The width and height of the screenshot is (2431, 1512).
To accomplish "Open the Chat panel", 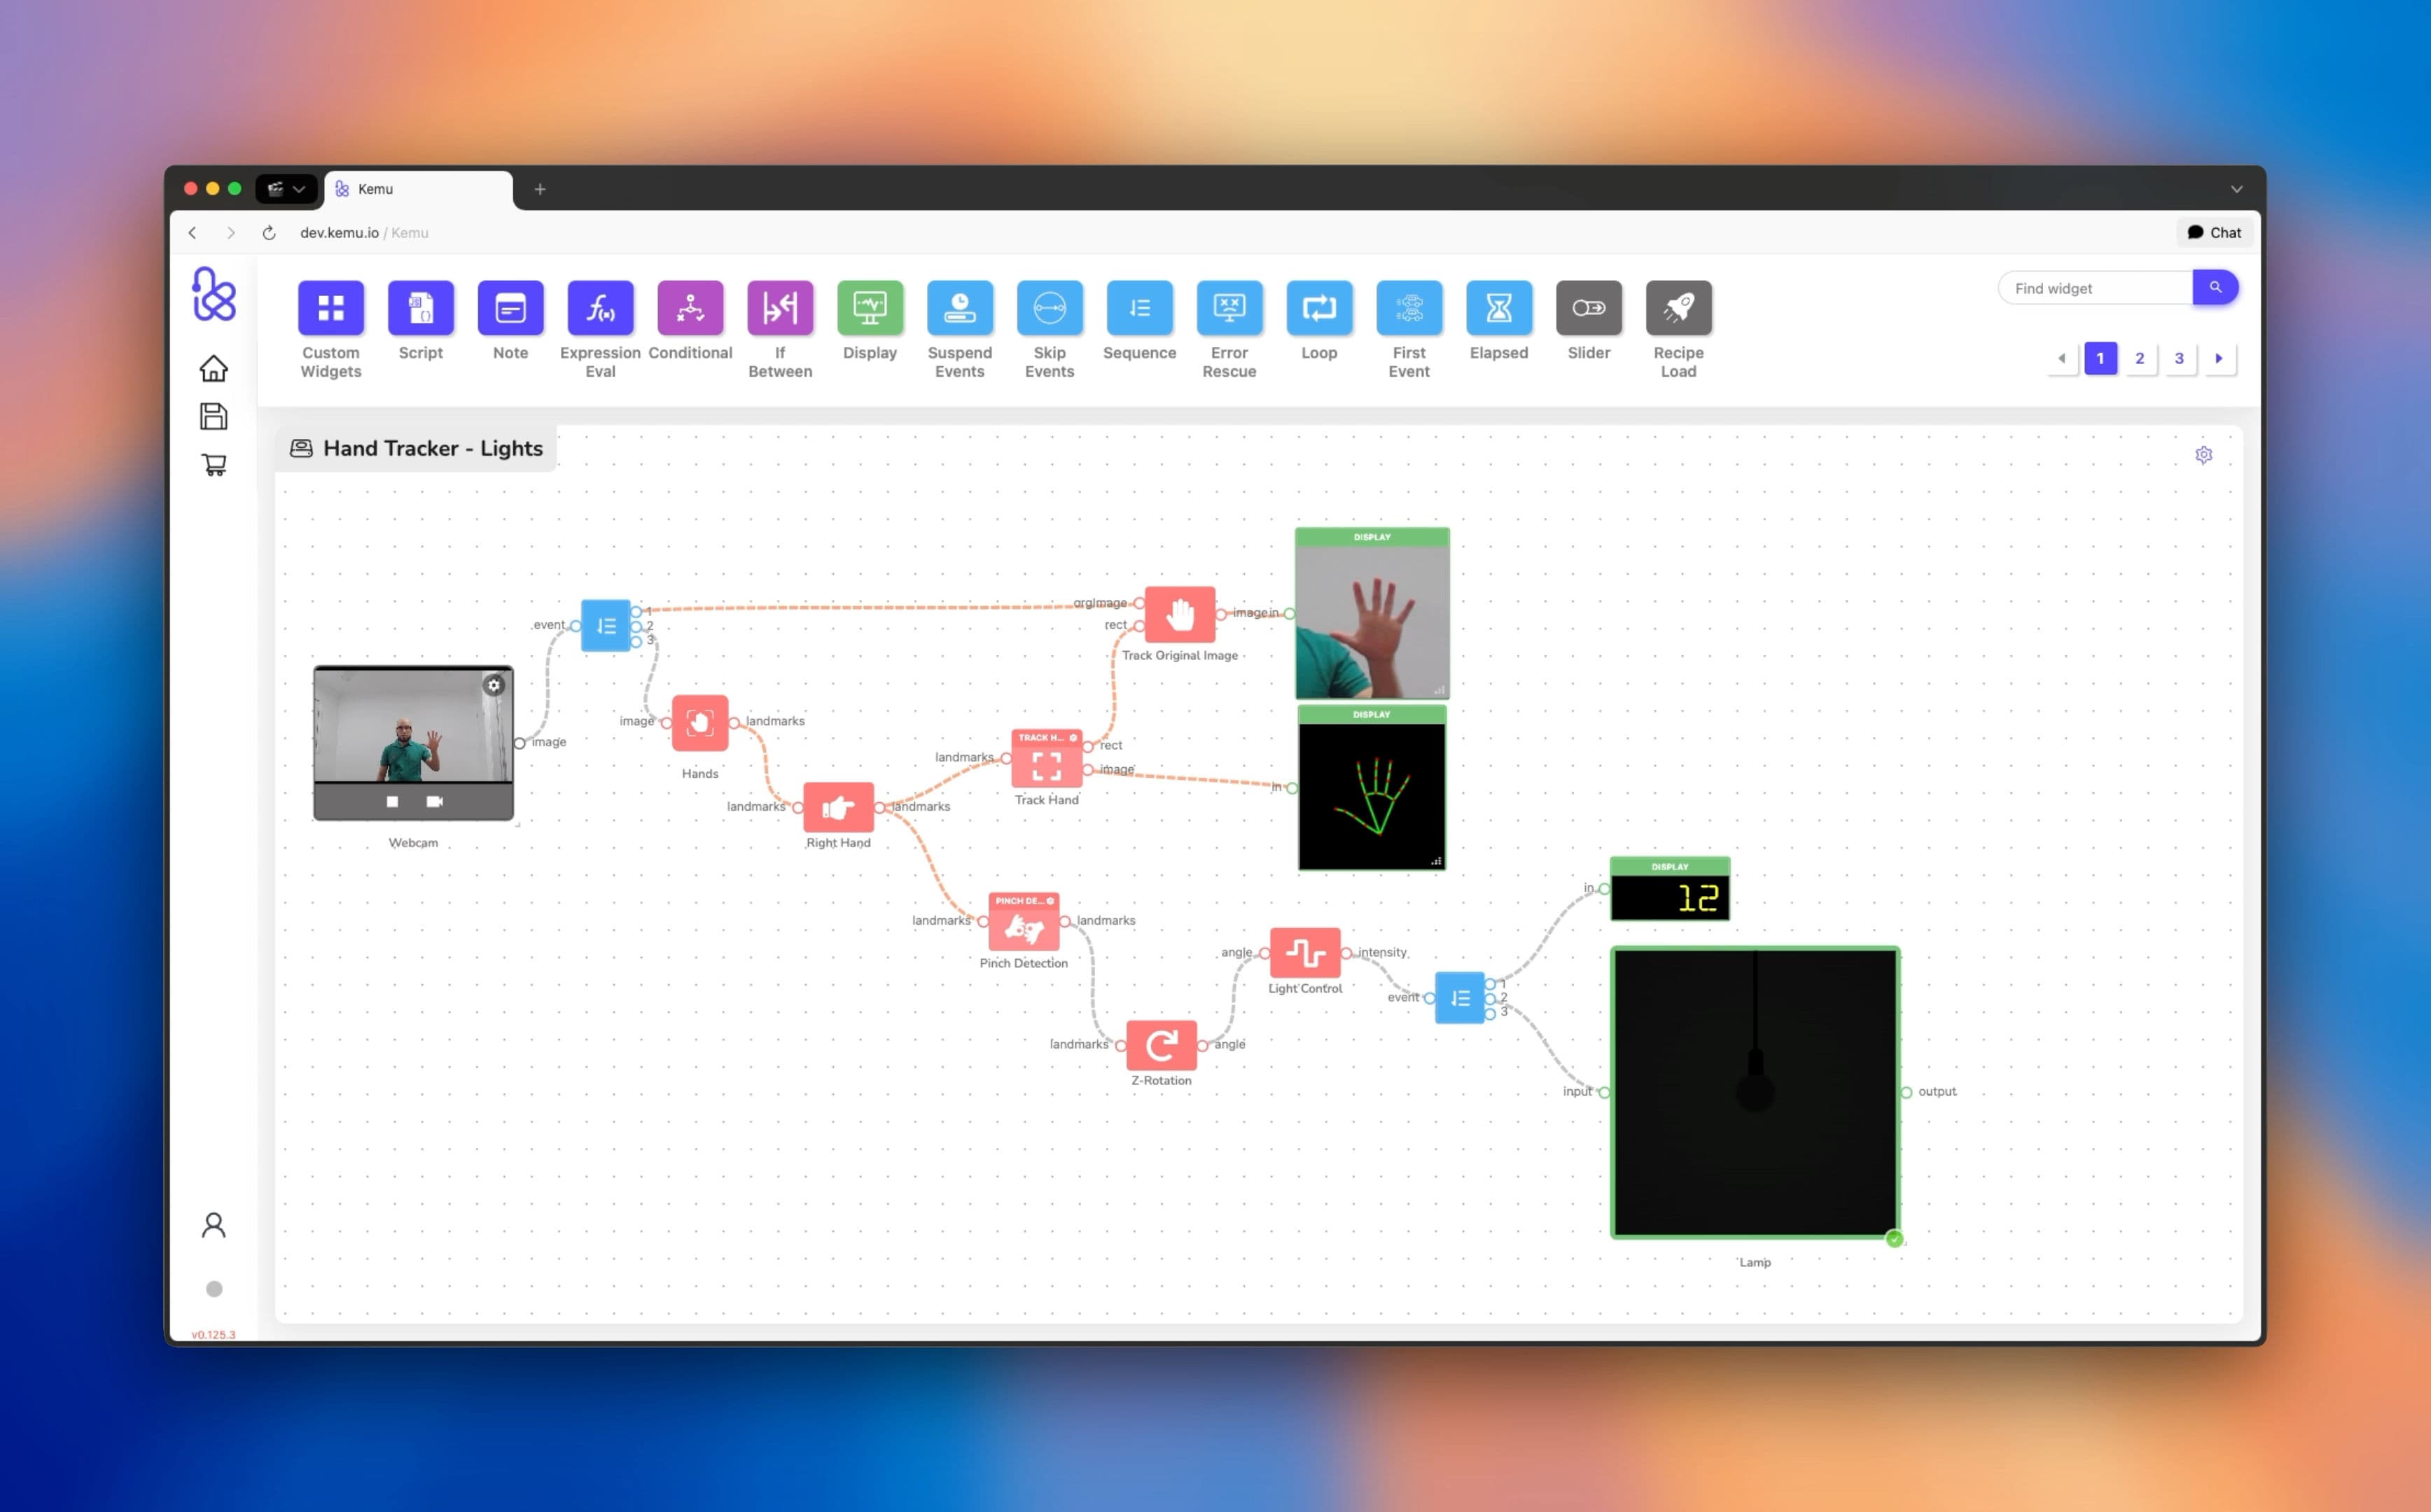I will tap(2214, 232).
